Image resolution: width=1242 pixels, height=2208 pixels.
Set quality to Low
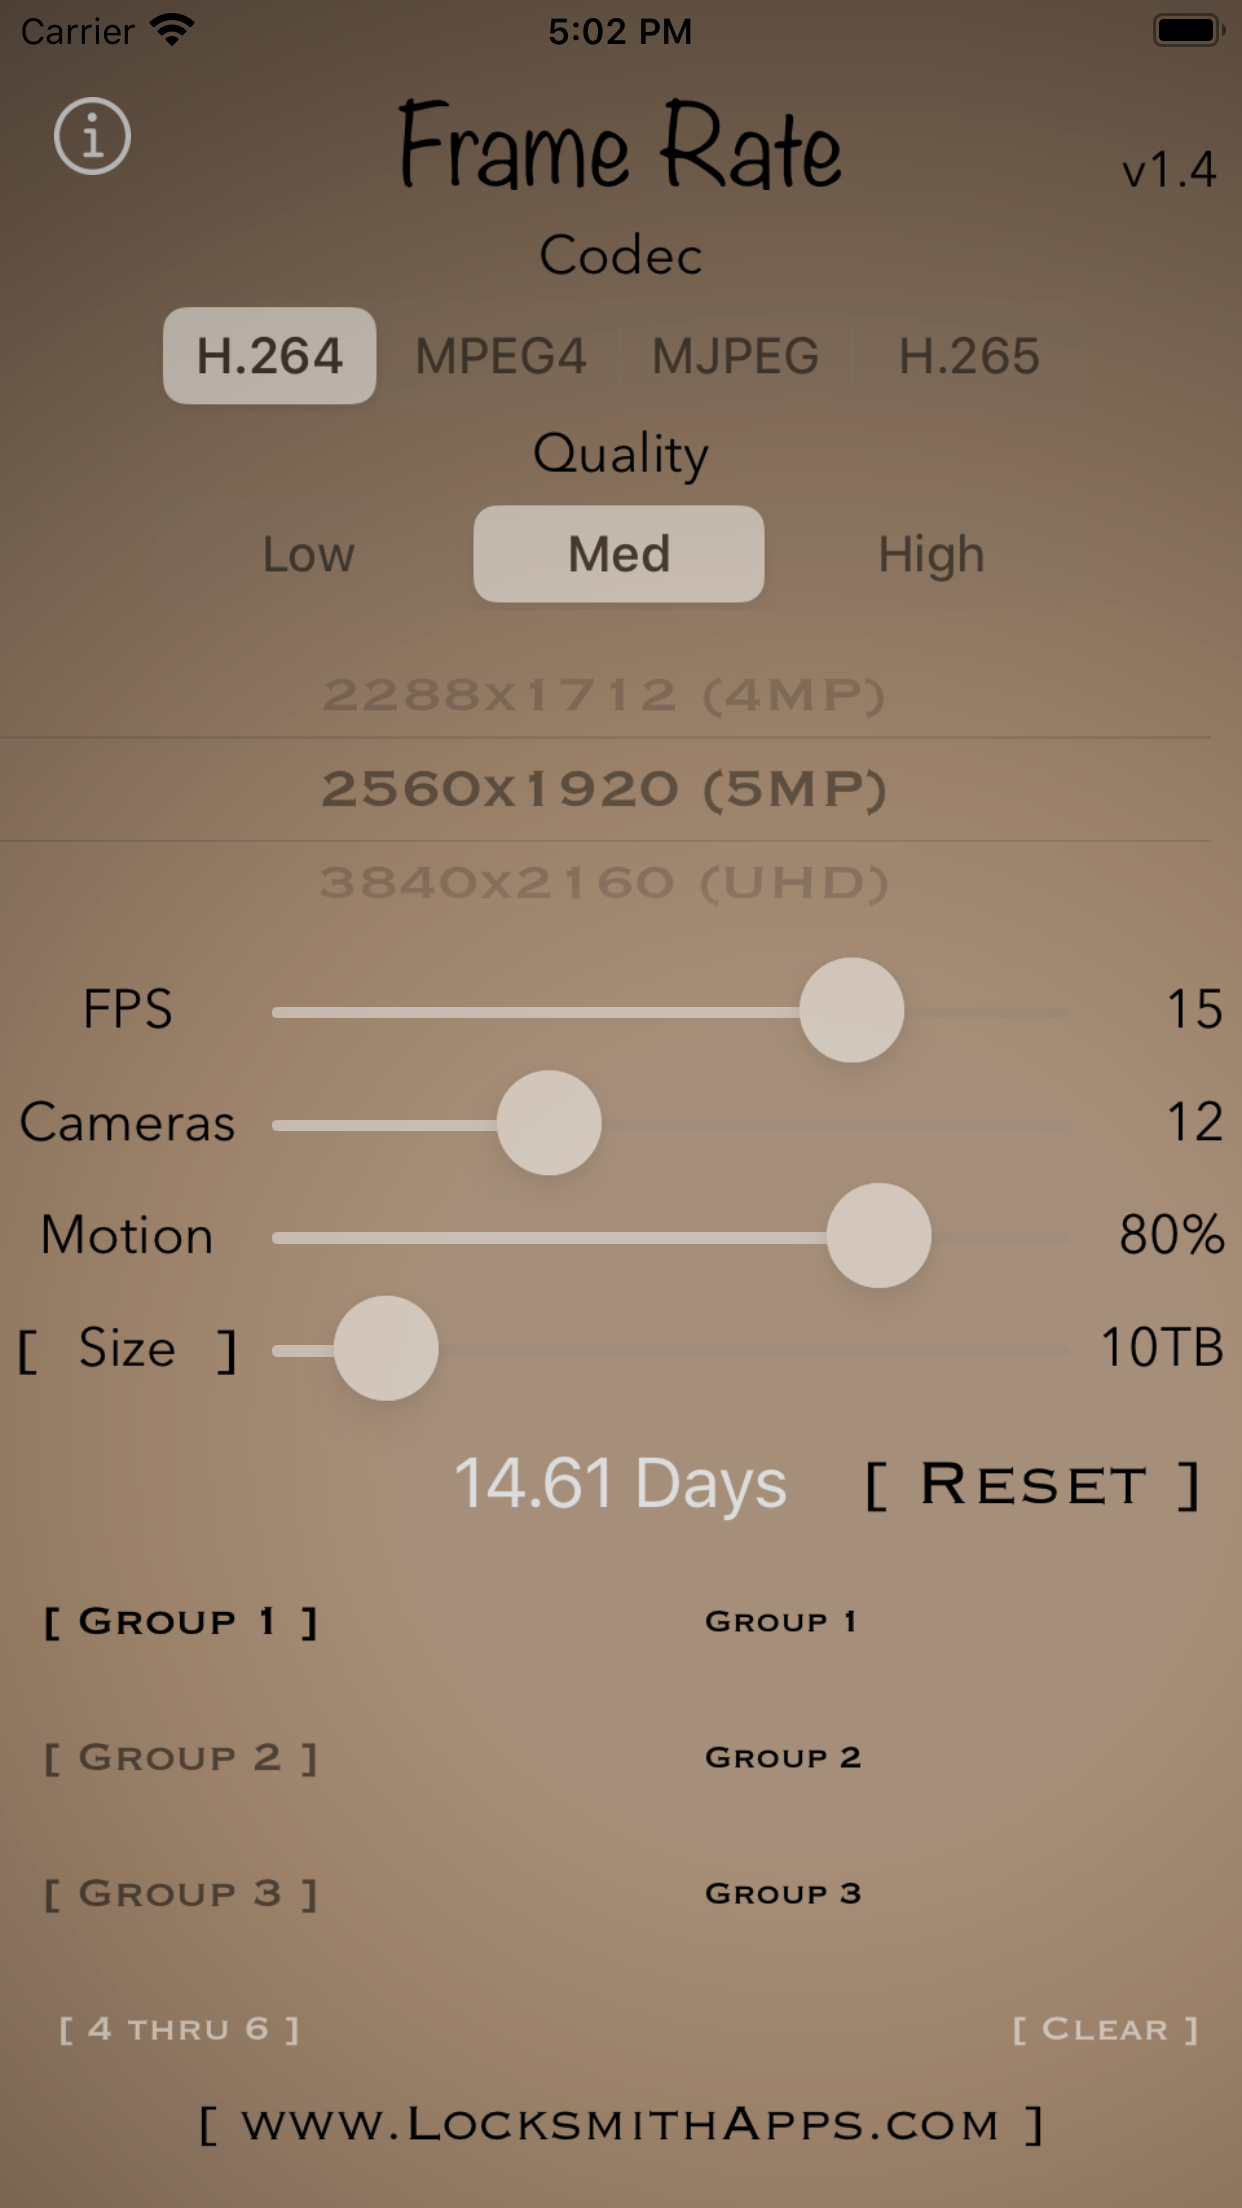[x=307, y=554]
